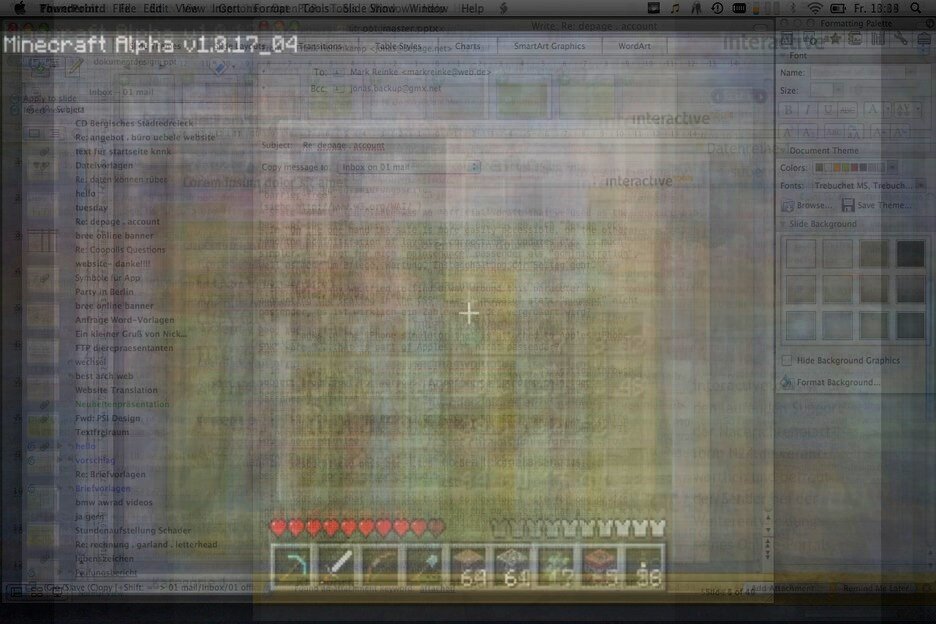The image size is (936, 624).
Task: Click the Browse... theme button
Action: click(x=807, y=205)
